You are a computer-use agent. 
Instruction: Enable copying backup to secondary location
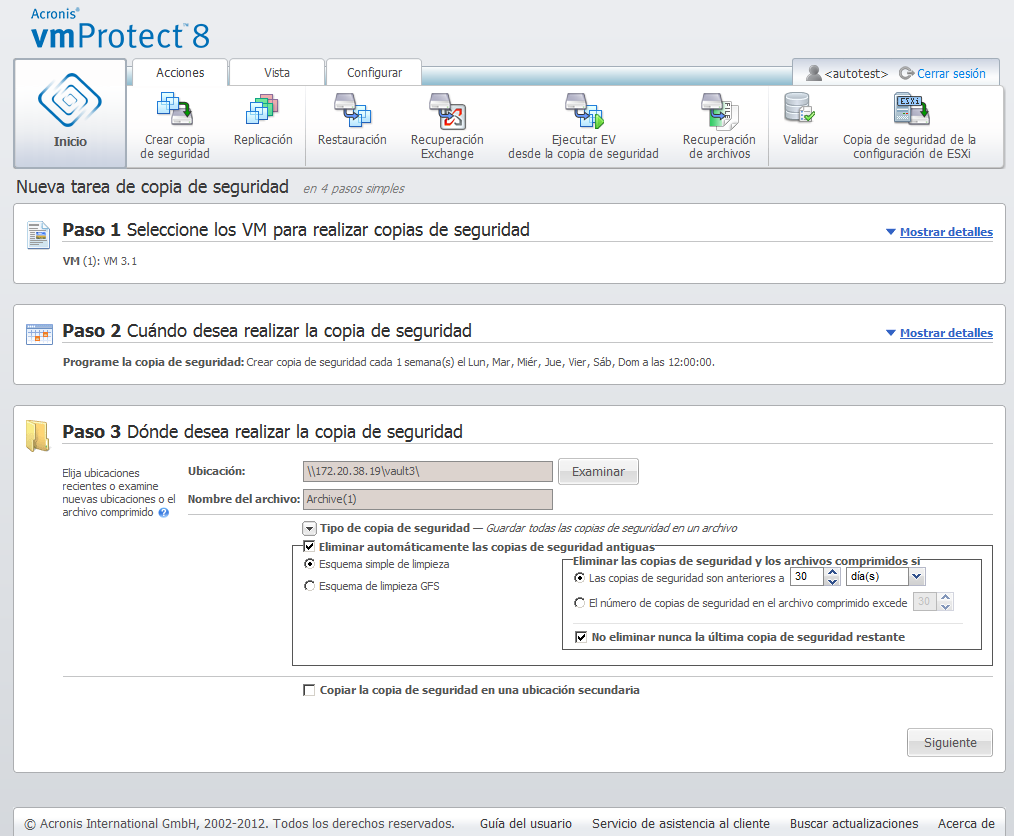pyautogui.click(x=309, y=691)
